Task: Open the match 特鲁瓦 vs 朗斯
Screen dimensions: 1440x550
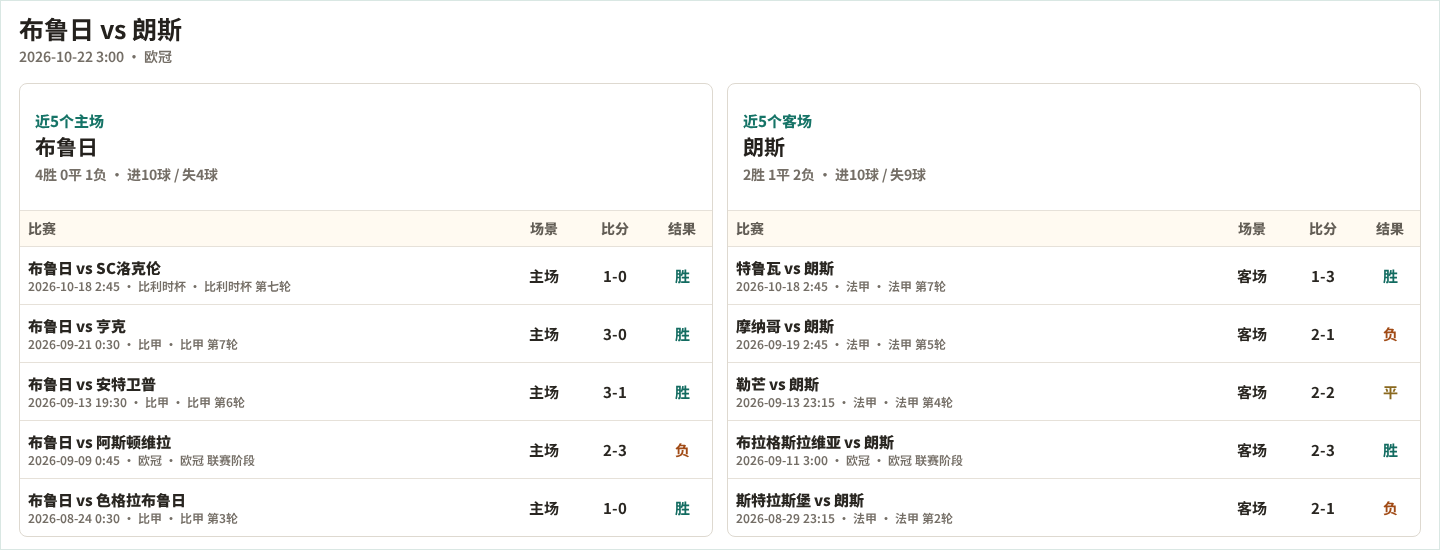Action: point(785,268)
